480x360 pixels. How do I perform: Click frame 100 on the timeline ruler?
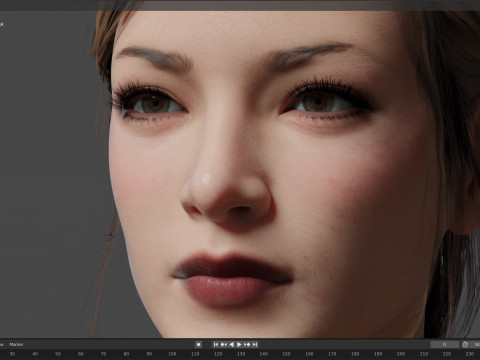tap(172, 354)
